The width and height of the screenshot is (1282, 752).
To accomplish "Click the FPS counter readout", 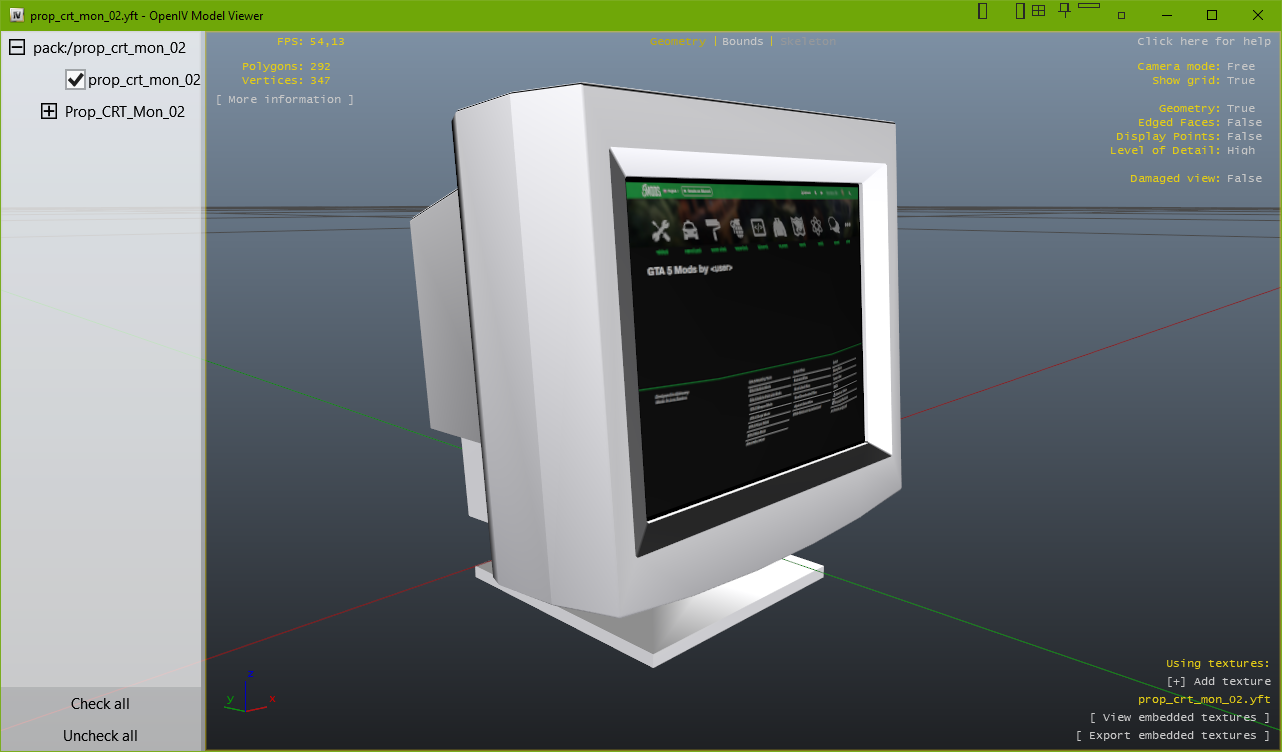I will click(x=311, y=41).
